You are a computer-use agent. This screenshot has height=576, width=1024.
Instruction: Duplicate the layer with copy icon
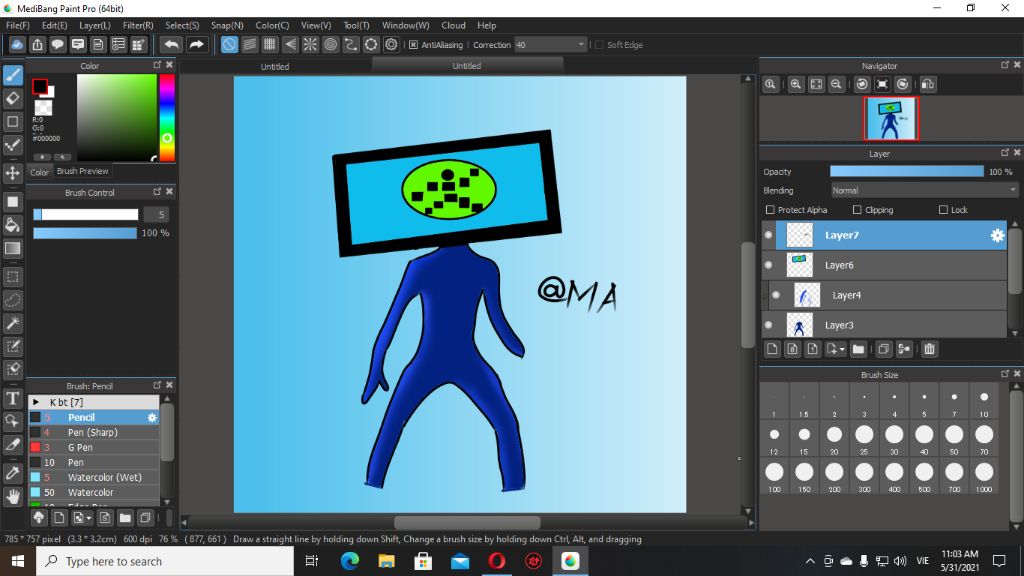[884, 349]
